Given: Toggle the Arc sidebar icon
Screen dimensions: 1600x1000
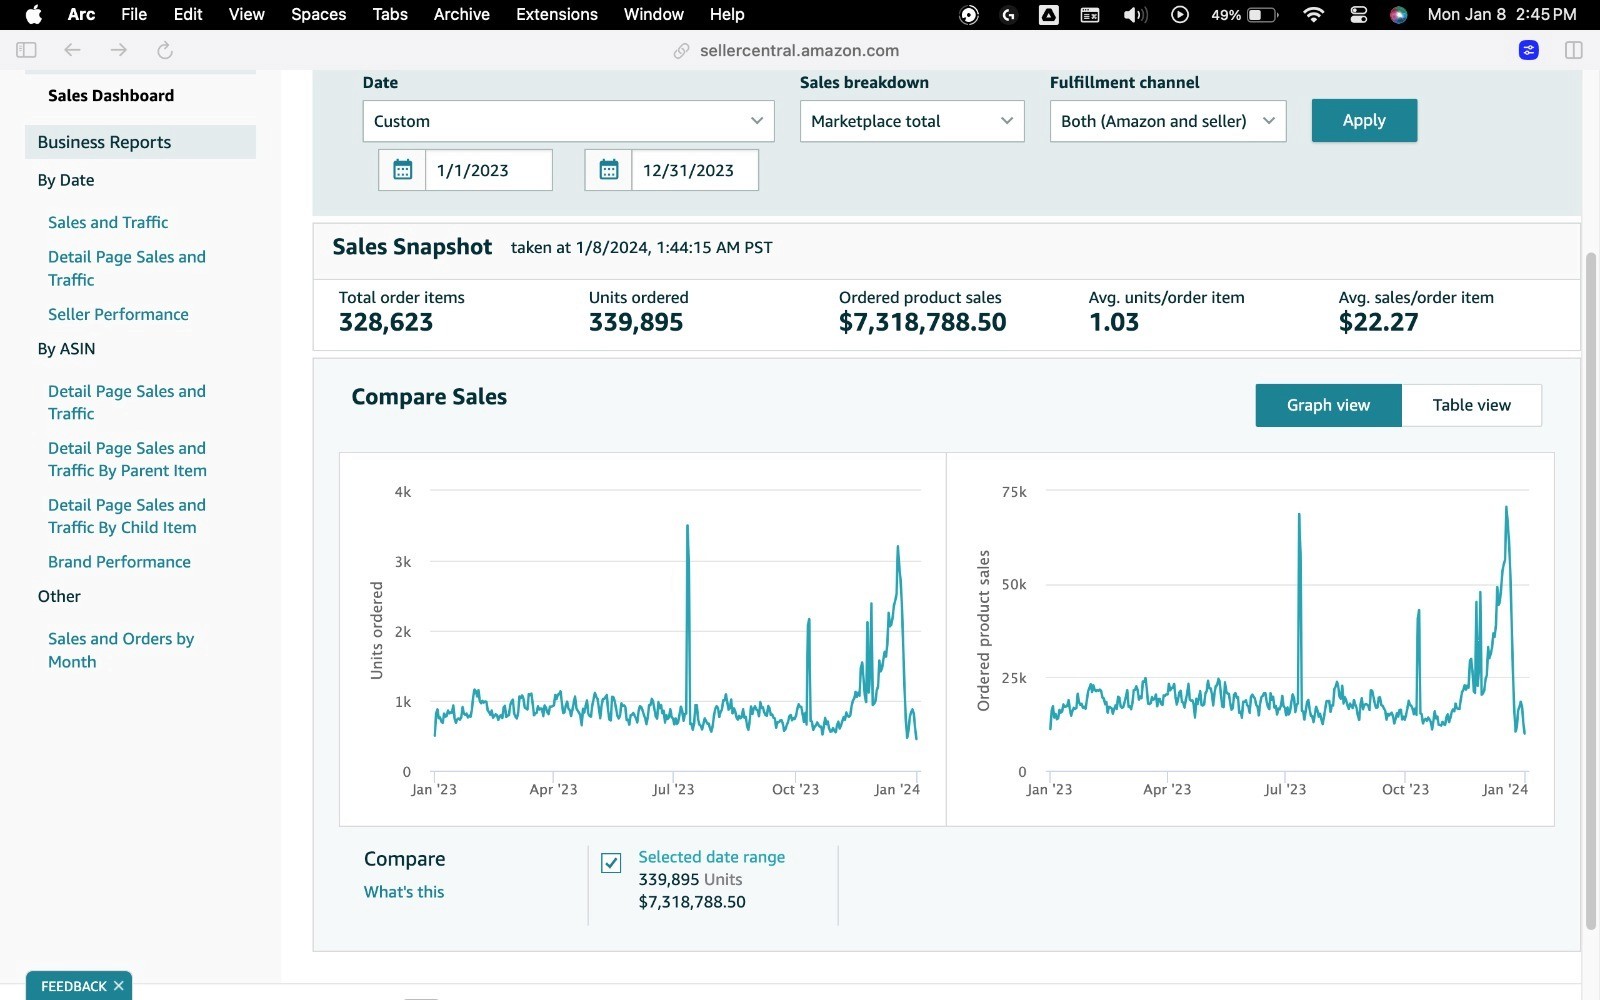Looking at the screenshot, I should pos(27,50).
